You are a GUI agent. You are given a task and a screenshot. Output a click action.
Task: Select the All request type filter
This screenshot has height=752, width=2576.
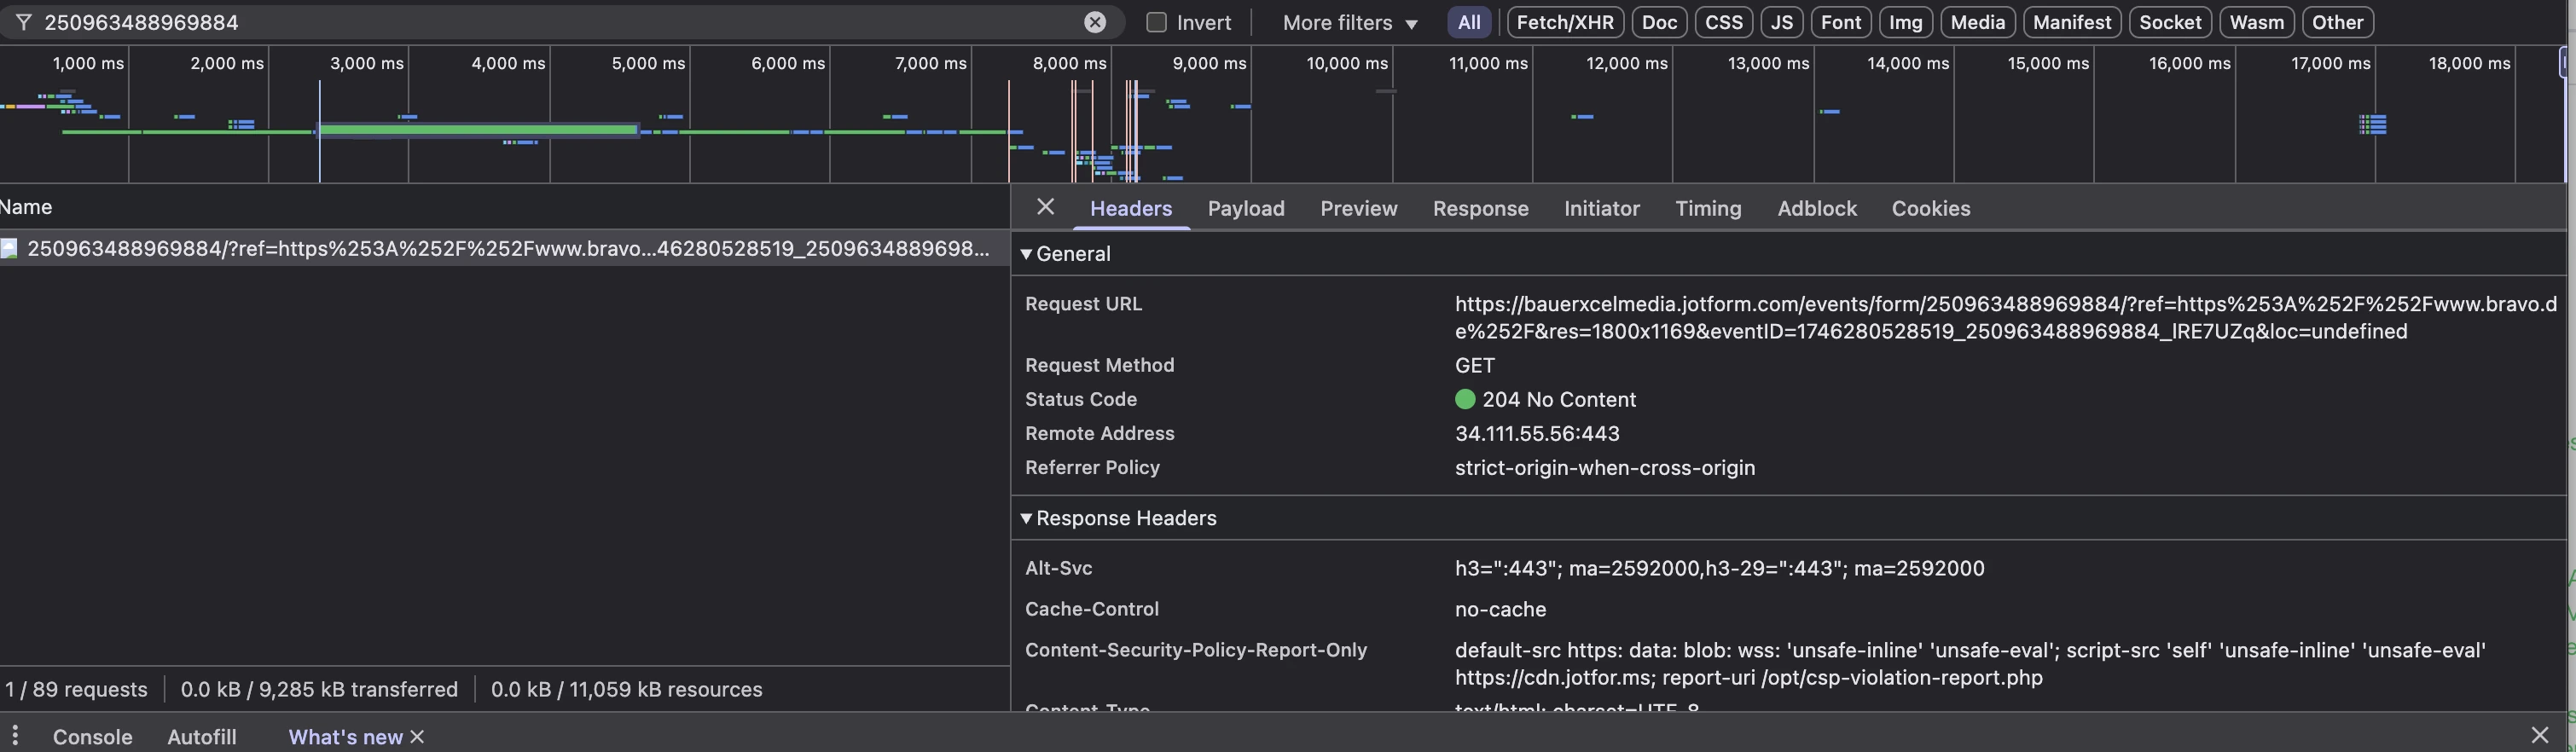coord(1469,22)
